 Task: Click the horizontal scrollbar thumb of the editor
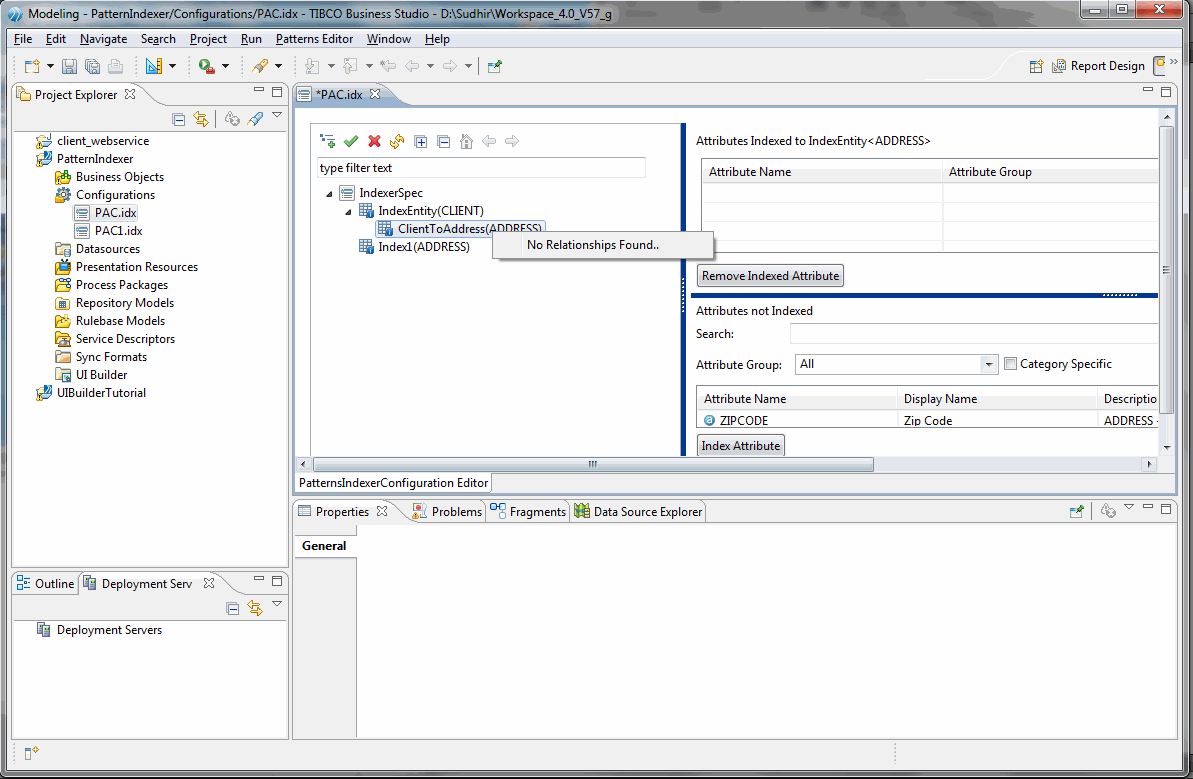coord(593,464)
